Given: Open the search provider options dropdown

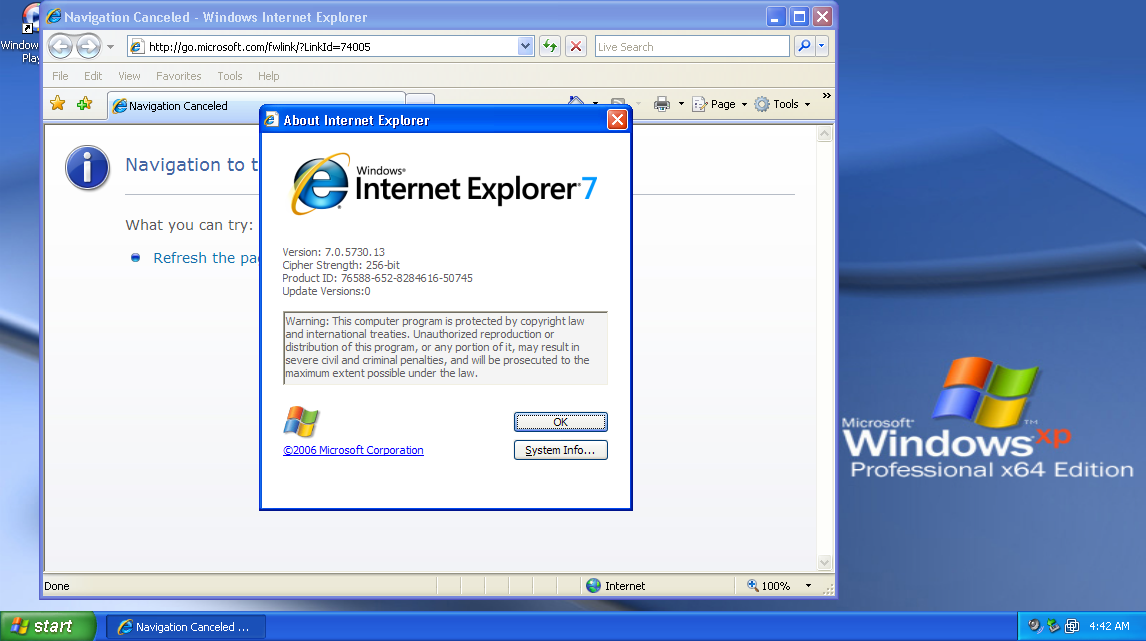Looking at the screenshot, I should [821, 46].
